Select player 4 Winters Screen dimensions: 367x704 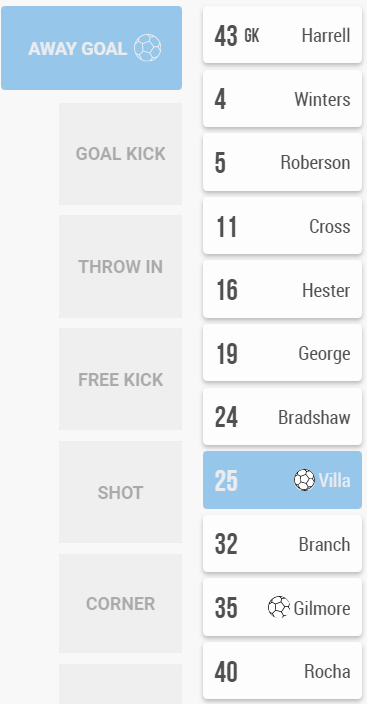pyautogui.click(x=283, y=99)
